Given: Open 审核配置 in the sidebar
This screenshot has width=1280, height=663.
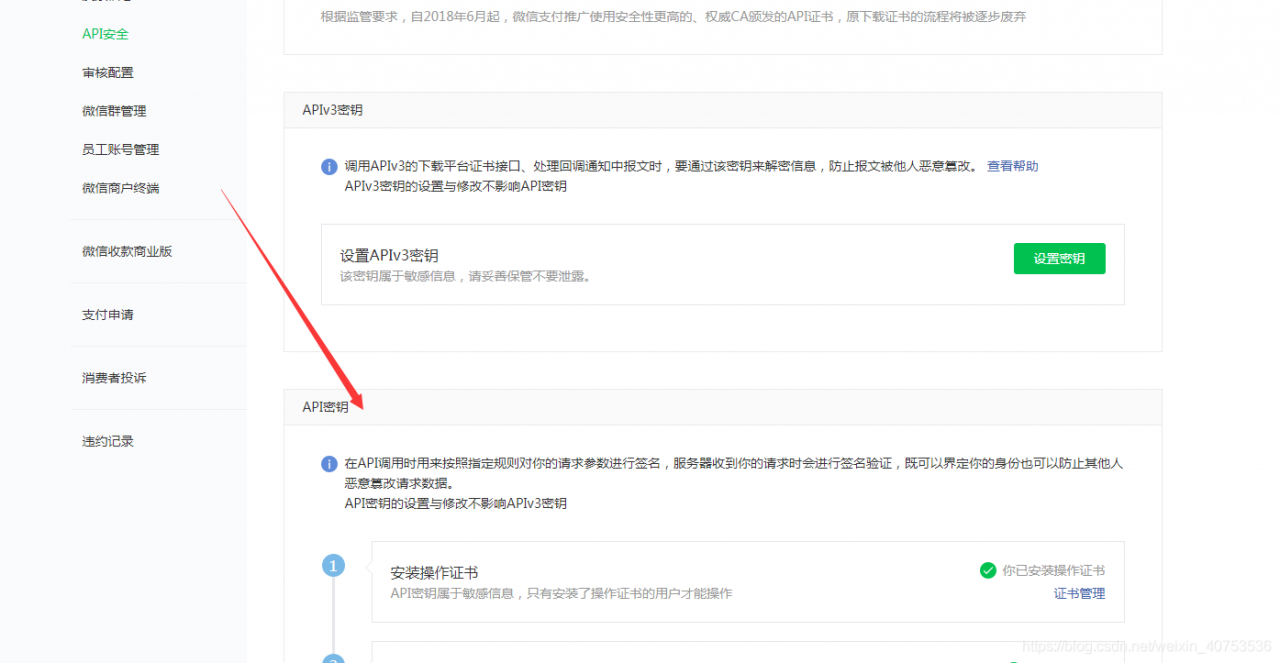Looking at the screenshot, I should 107,72.
